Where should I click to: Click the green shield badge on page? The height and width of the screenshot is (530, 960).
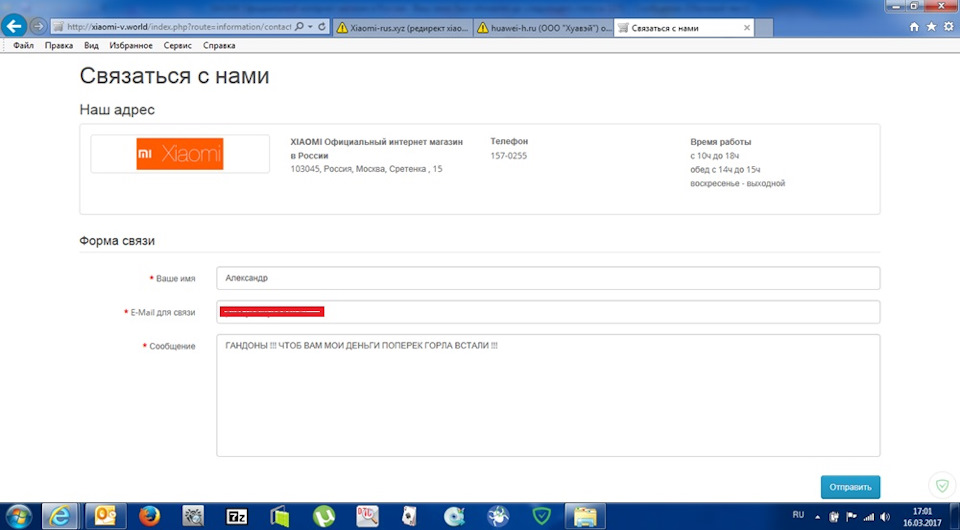coord(943,486)
